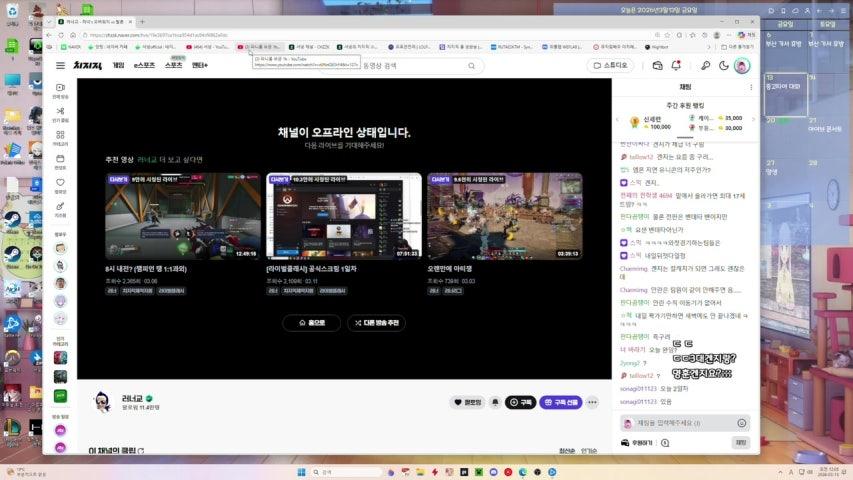Click the 홈으로 button

tap(312, 323)
